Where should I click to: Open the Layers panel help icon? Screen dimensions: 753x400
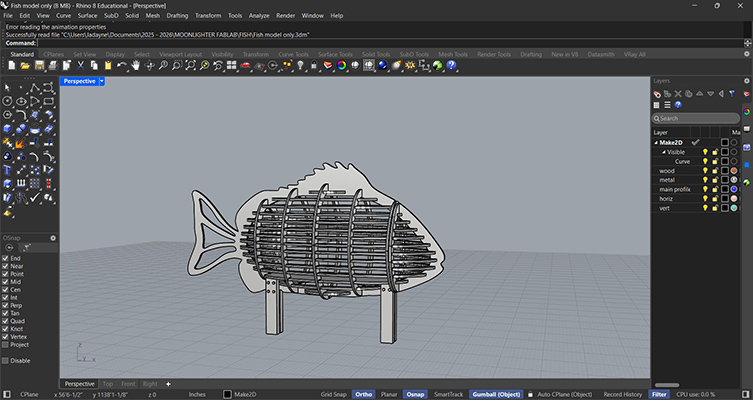click(679, 105)
